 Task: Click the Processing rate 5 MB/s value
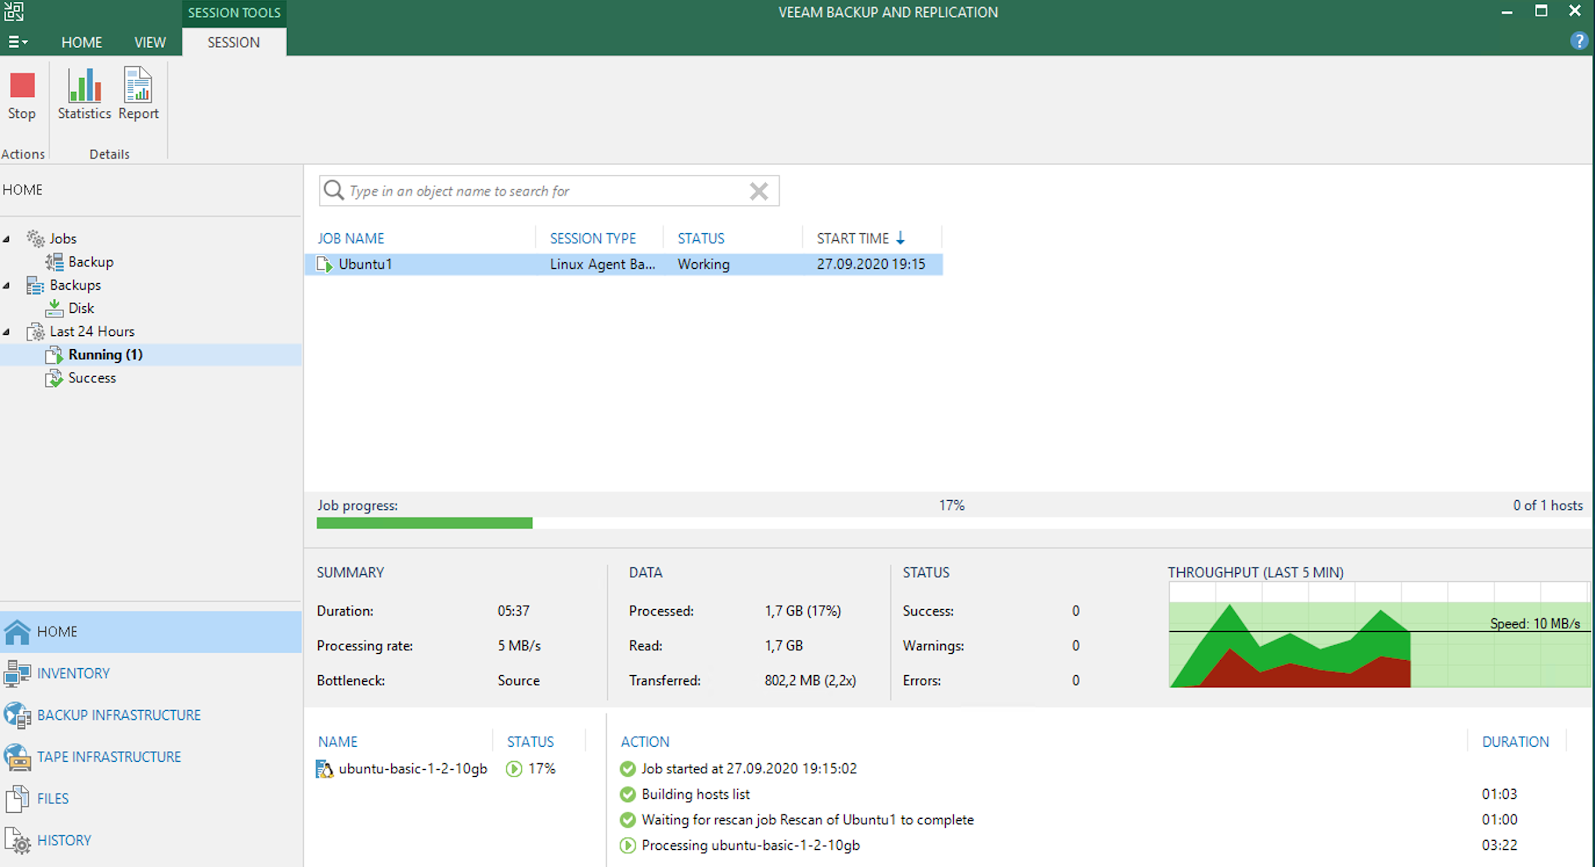pos(519,646)
